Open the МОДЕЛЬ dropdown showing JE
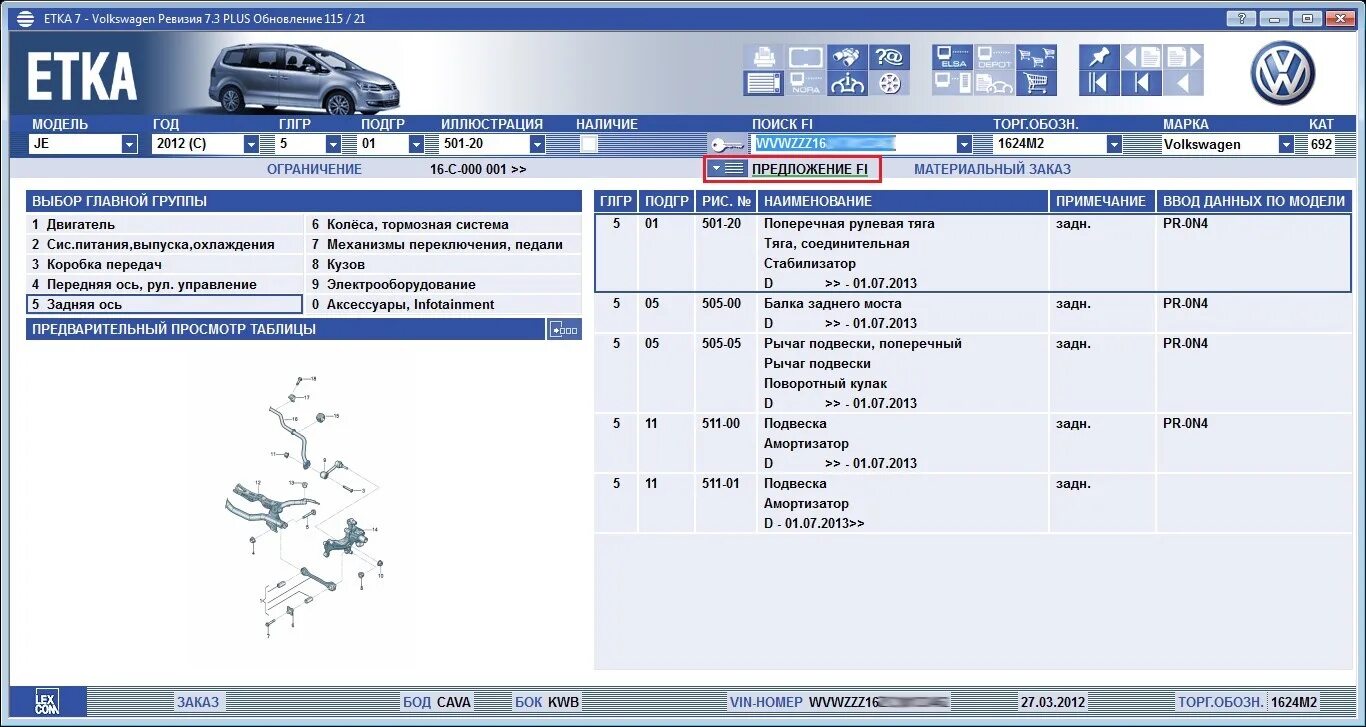 (129, 144)
